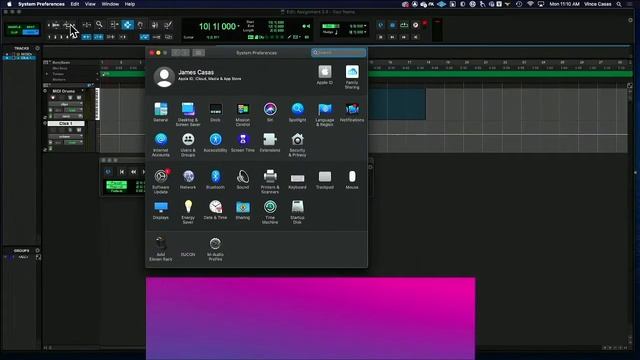Open the ruler view selector beside Bars|Beats
Image resolution: width=640 pixels, height=360 pixels.
pyautogui.click(x=46, y=62)
